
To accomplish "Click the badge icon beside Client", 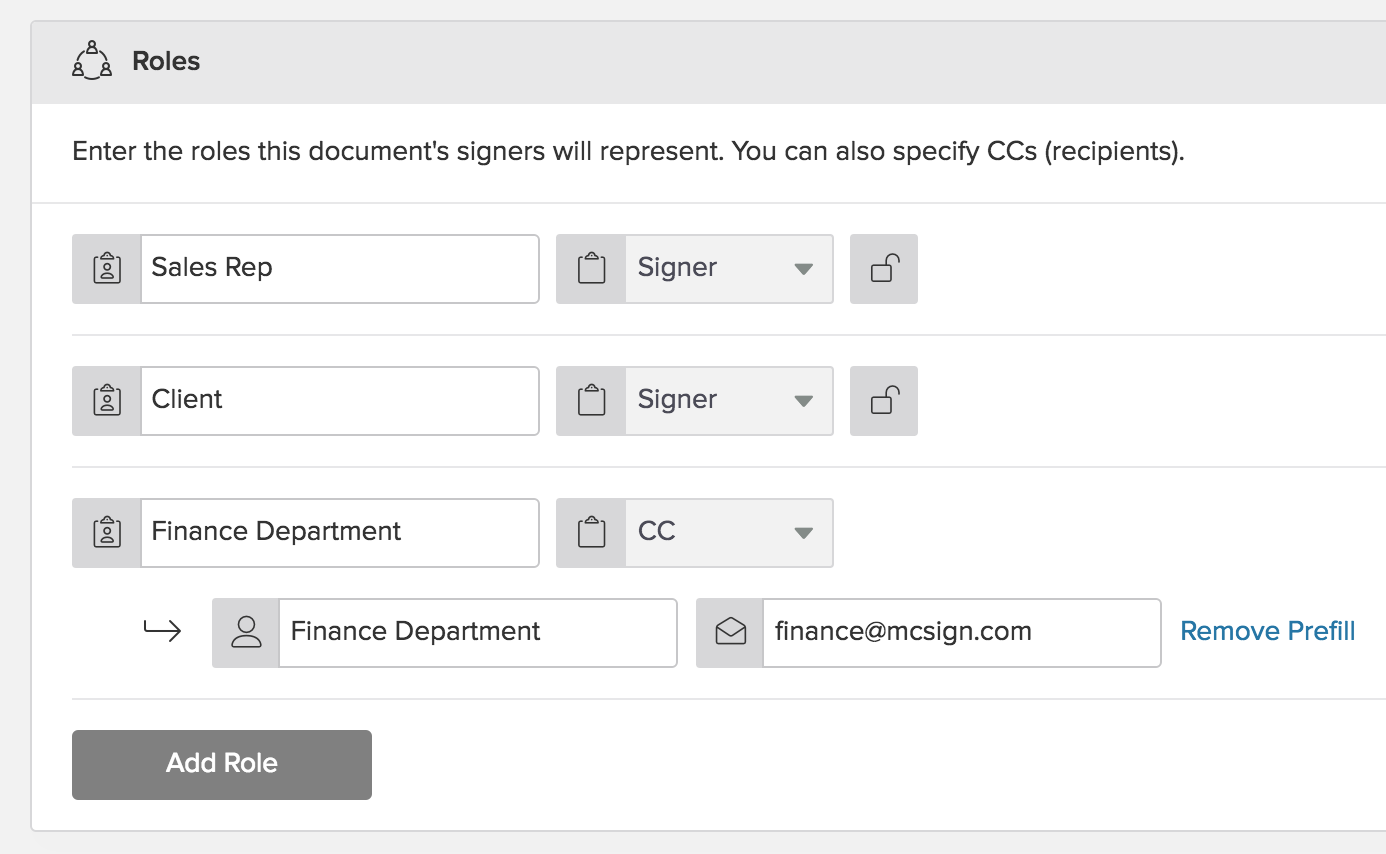I will (x=107, y=401).
